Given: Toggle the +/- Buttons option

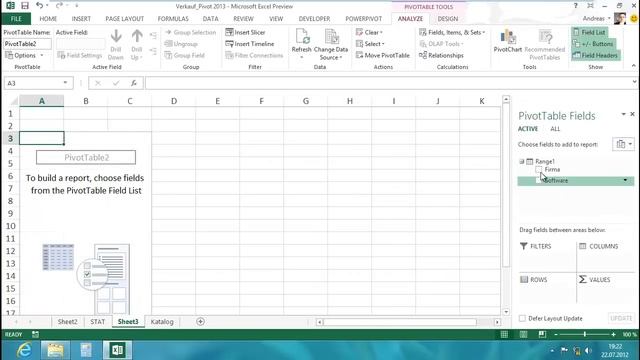Looking at the screenshot, I should click(593, 44).
